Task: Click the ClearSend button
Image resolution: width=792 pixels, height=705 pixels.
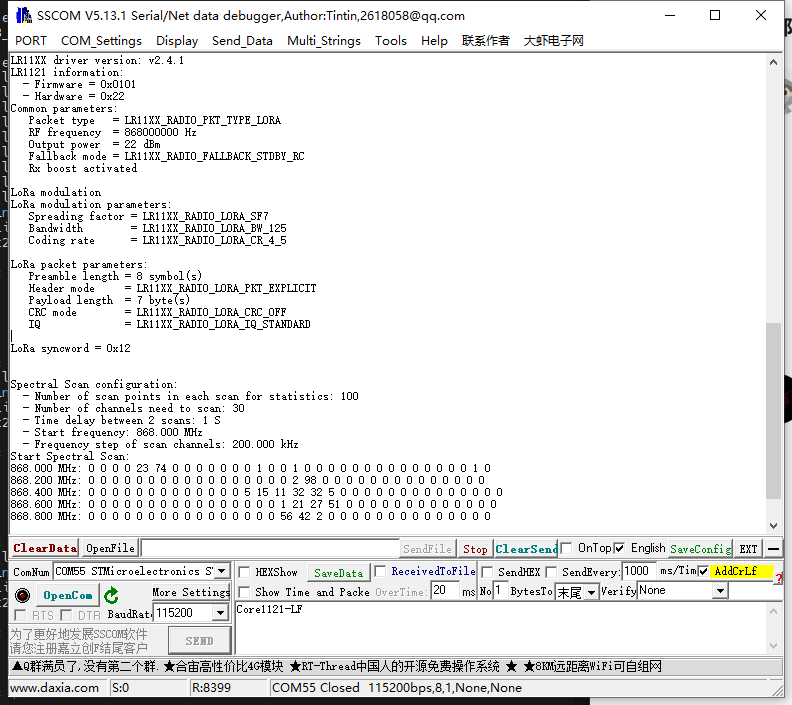Action: [x=526, y=548]
